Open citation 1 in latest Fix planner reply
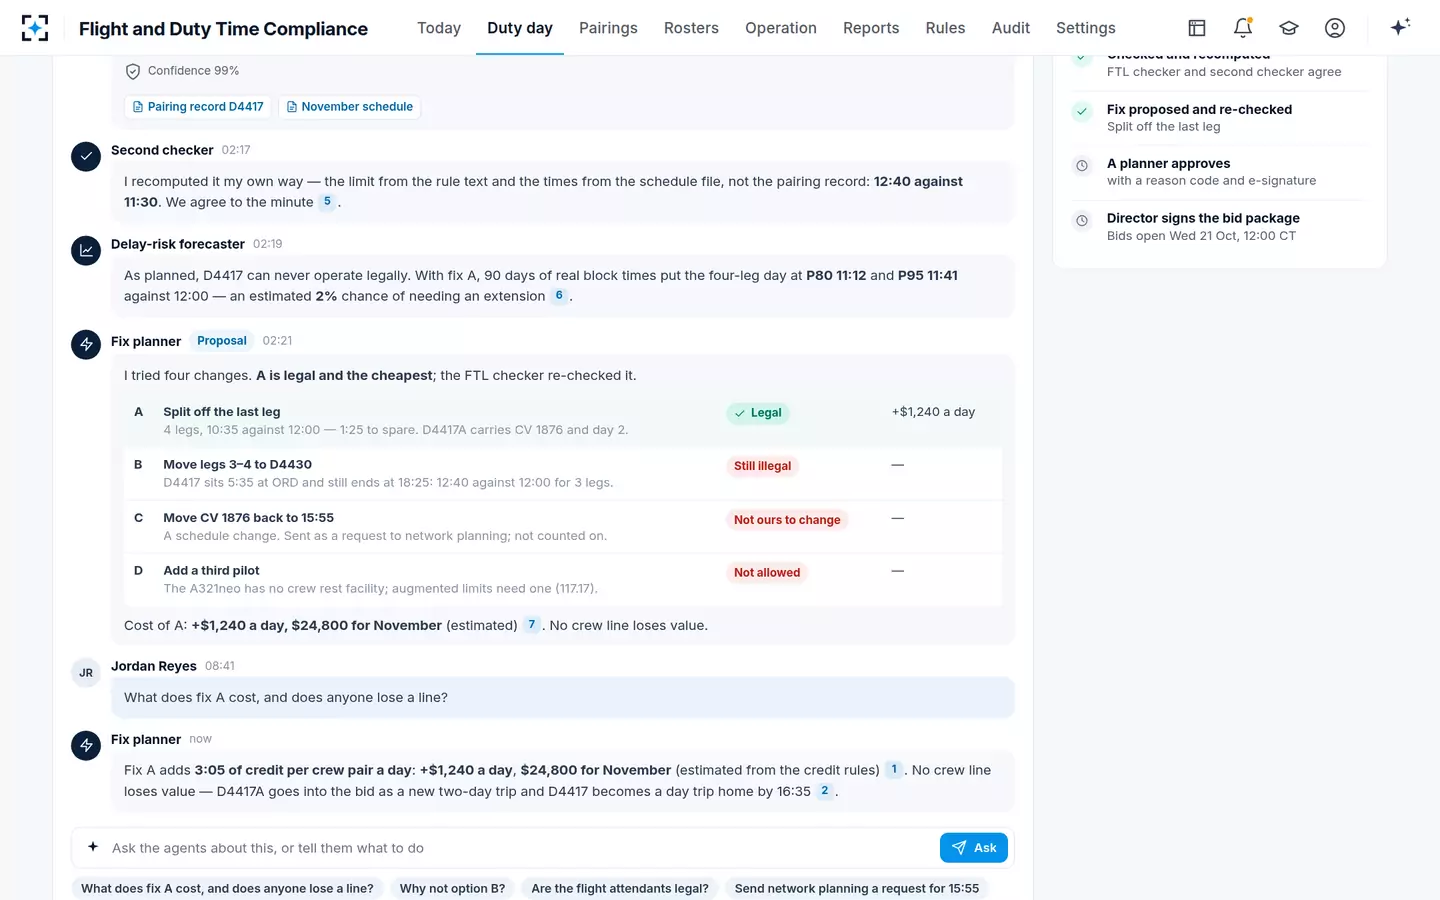 (x=894, y=770)
